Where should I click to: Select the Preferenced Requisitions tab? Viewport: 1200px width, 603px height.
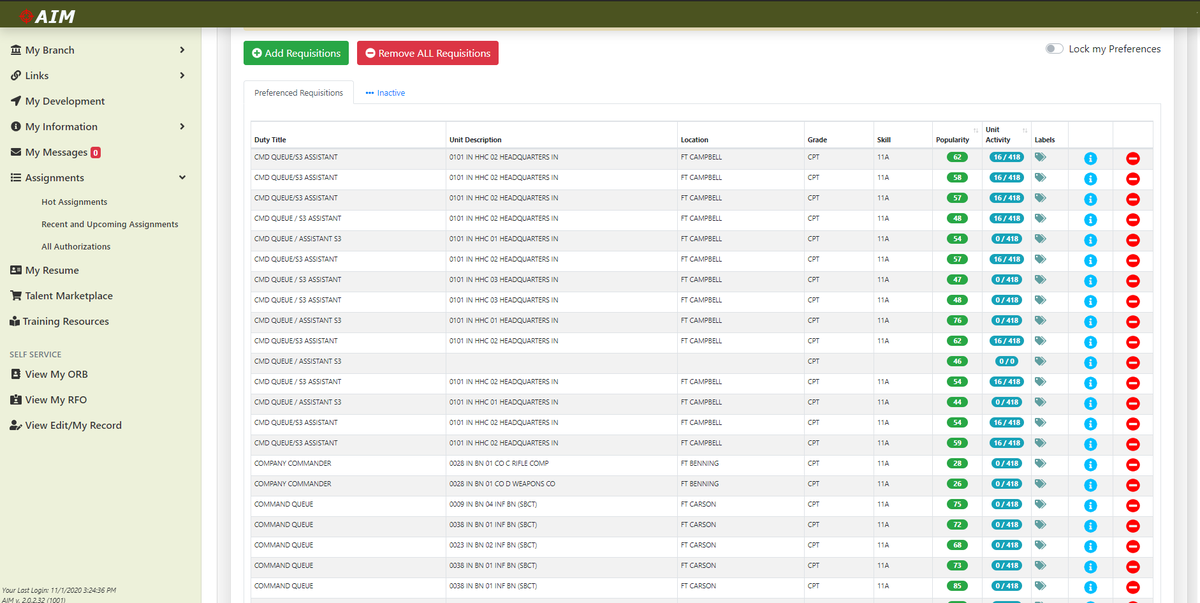point(298,93)
